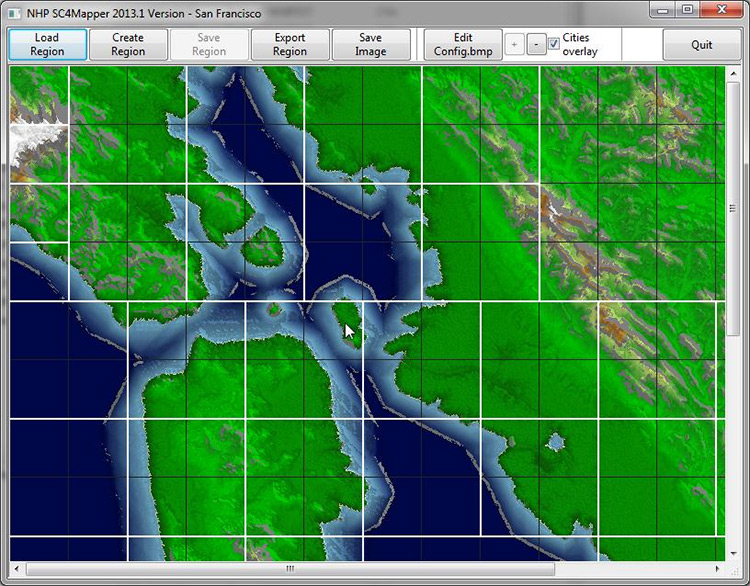The height and width of the screenshot is (586, 750).
Task: Minimize the SC4Mapper window
Action: (x=663, y=10)
